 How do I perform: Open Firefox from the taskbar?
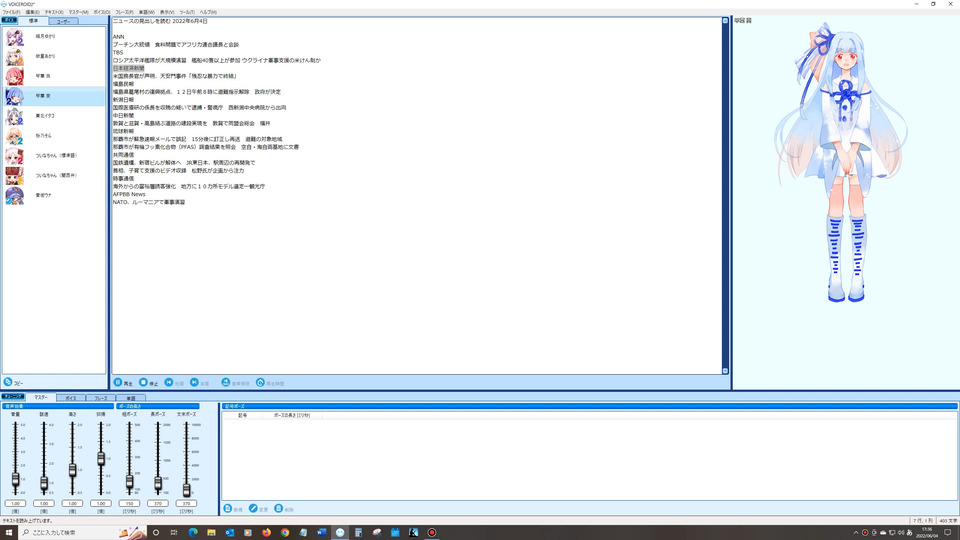pos(266,533)
